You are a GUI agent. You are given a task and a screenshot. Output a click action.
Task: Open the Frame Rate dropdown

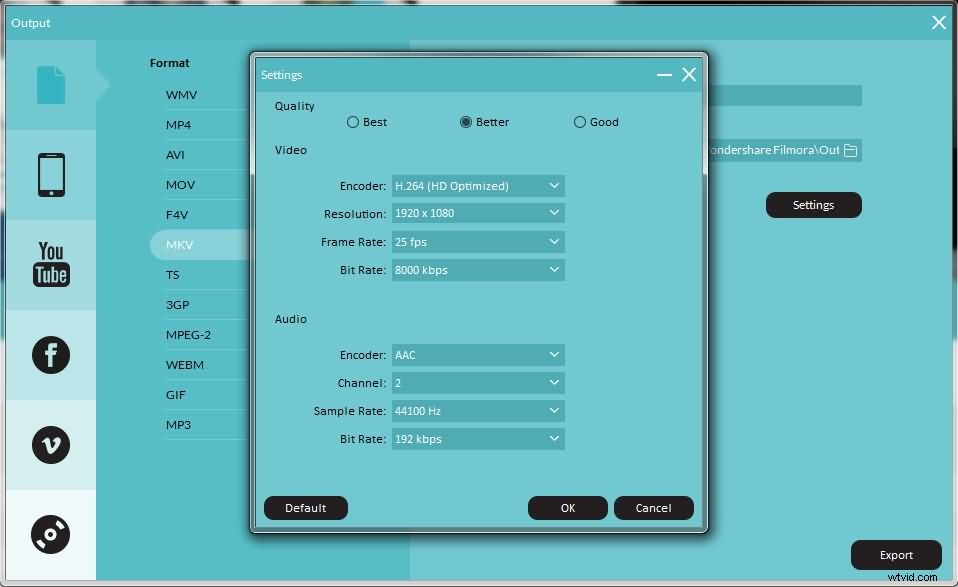[478, 241]
